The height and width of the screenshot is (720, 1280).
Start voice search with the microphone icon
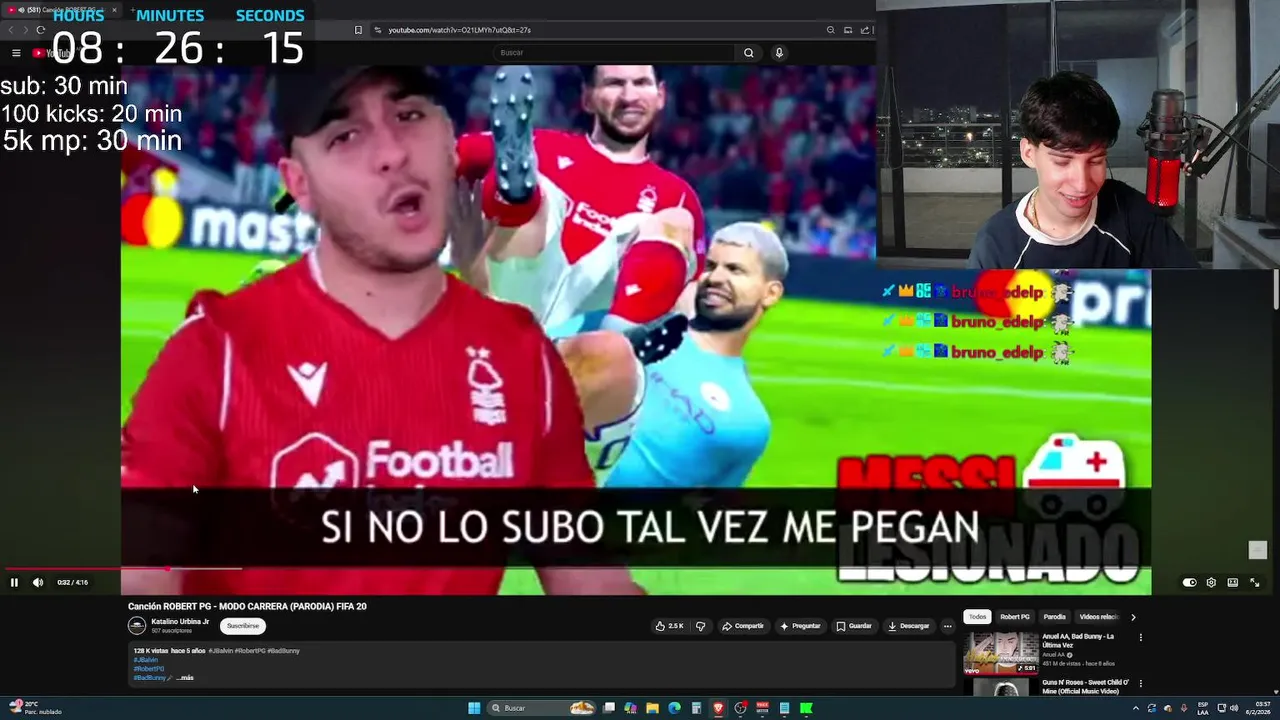click(x=779, y=53)
